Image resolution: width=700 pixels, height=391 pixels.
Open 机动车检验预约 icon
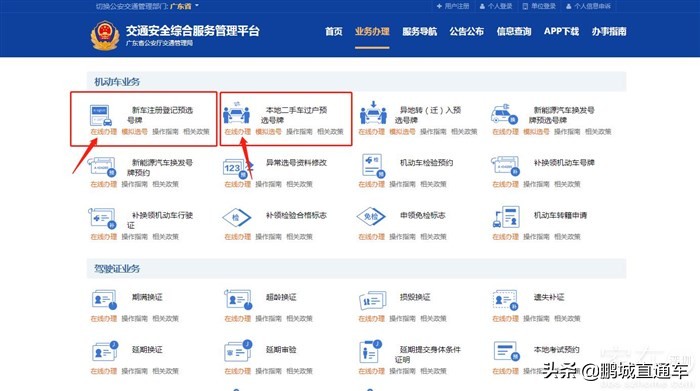pos(374,166)
